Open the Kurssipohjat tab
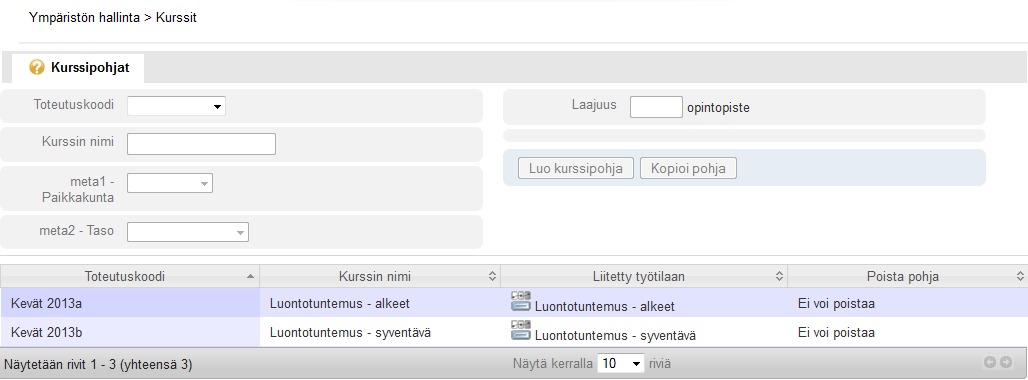The width and height of the screenshot is (1028, 380). tap(78, 67)
